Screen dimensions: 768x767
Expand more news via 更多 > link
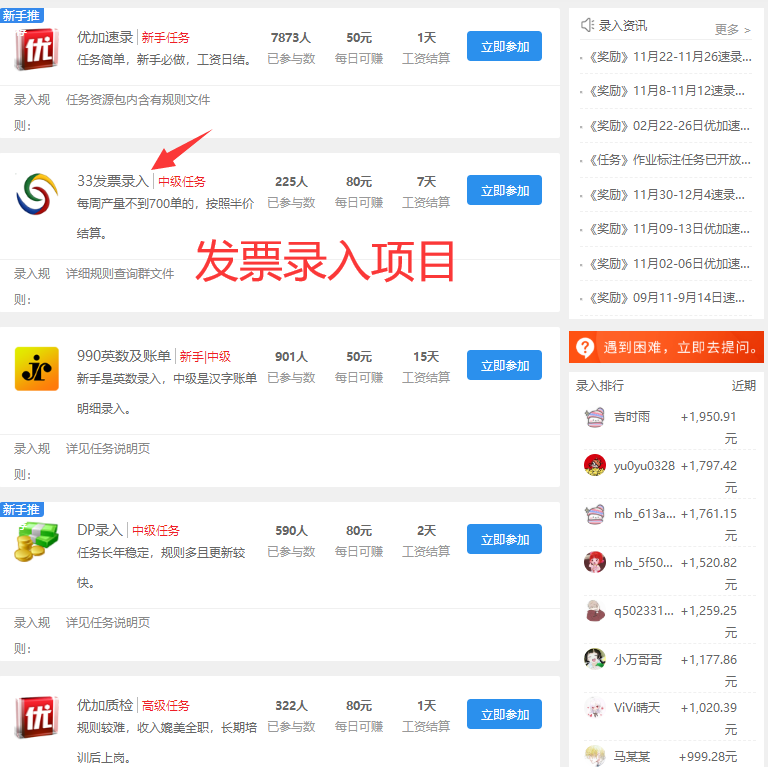[x=732, y=29]
